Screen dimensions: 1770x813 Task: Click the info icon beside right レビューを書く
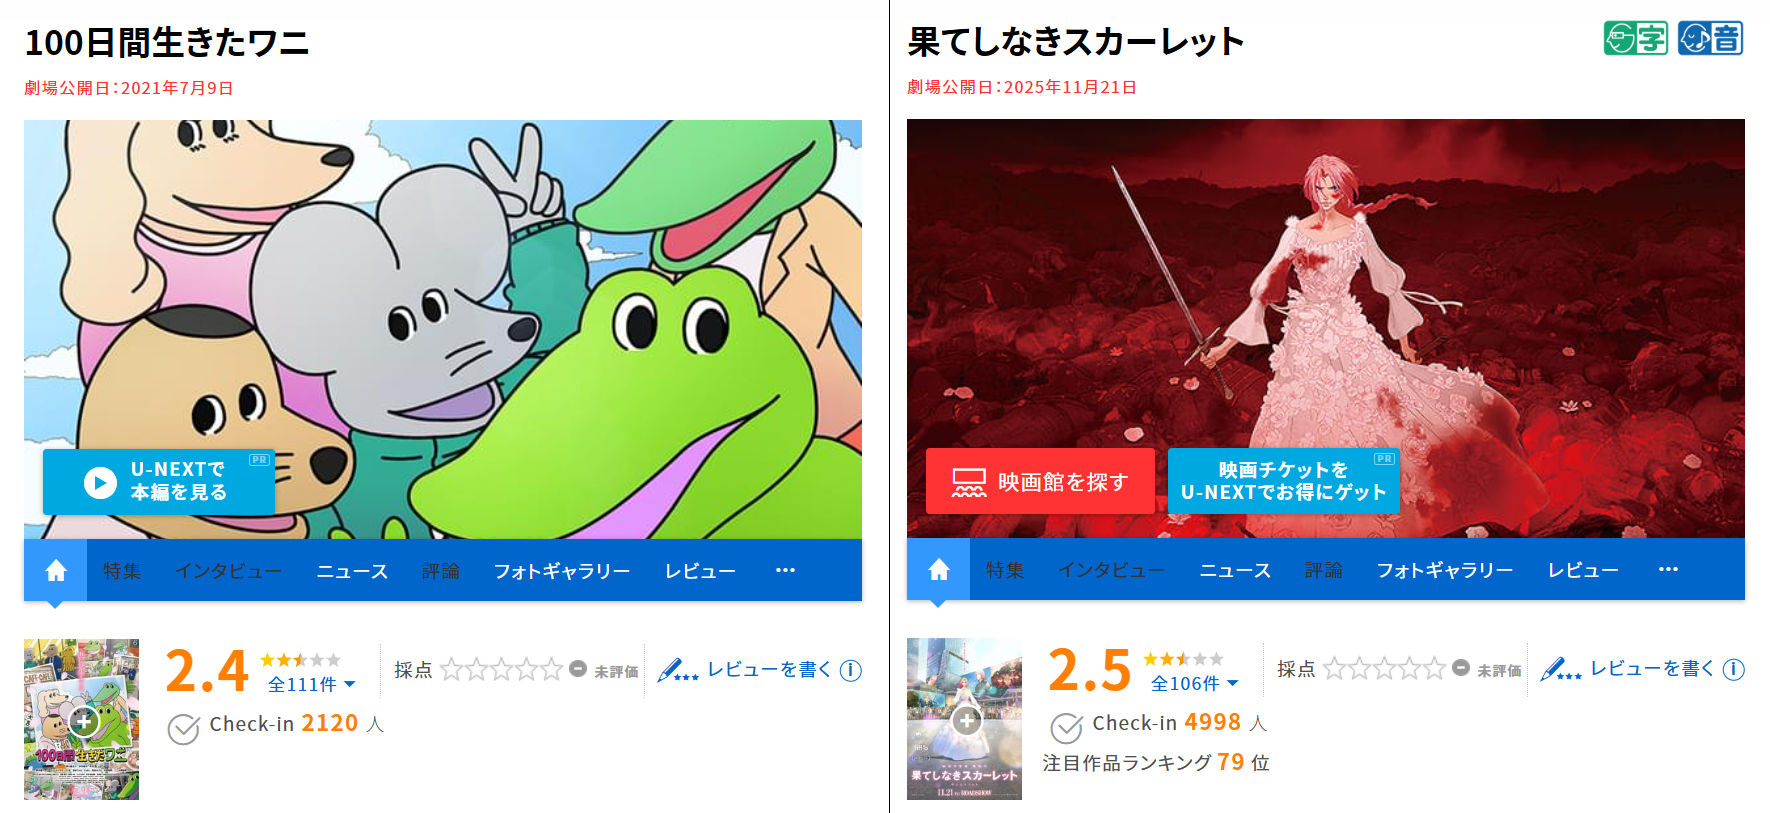click(x=1734, y=669)
